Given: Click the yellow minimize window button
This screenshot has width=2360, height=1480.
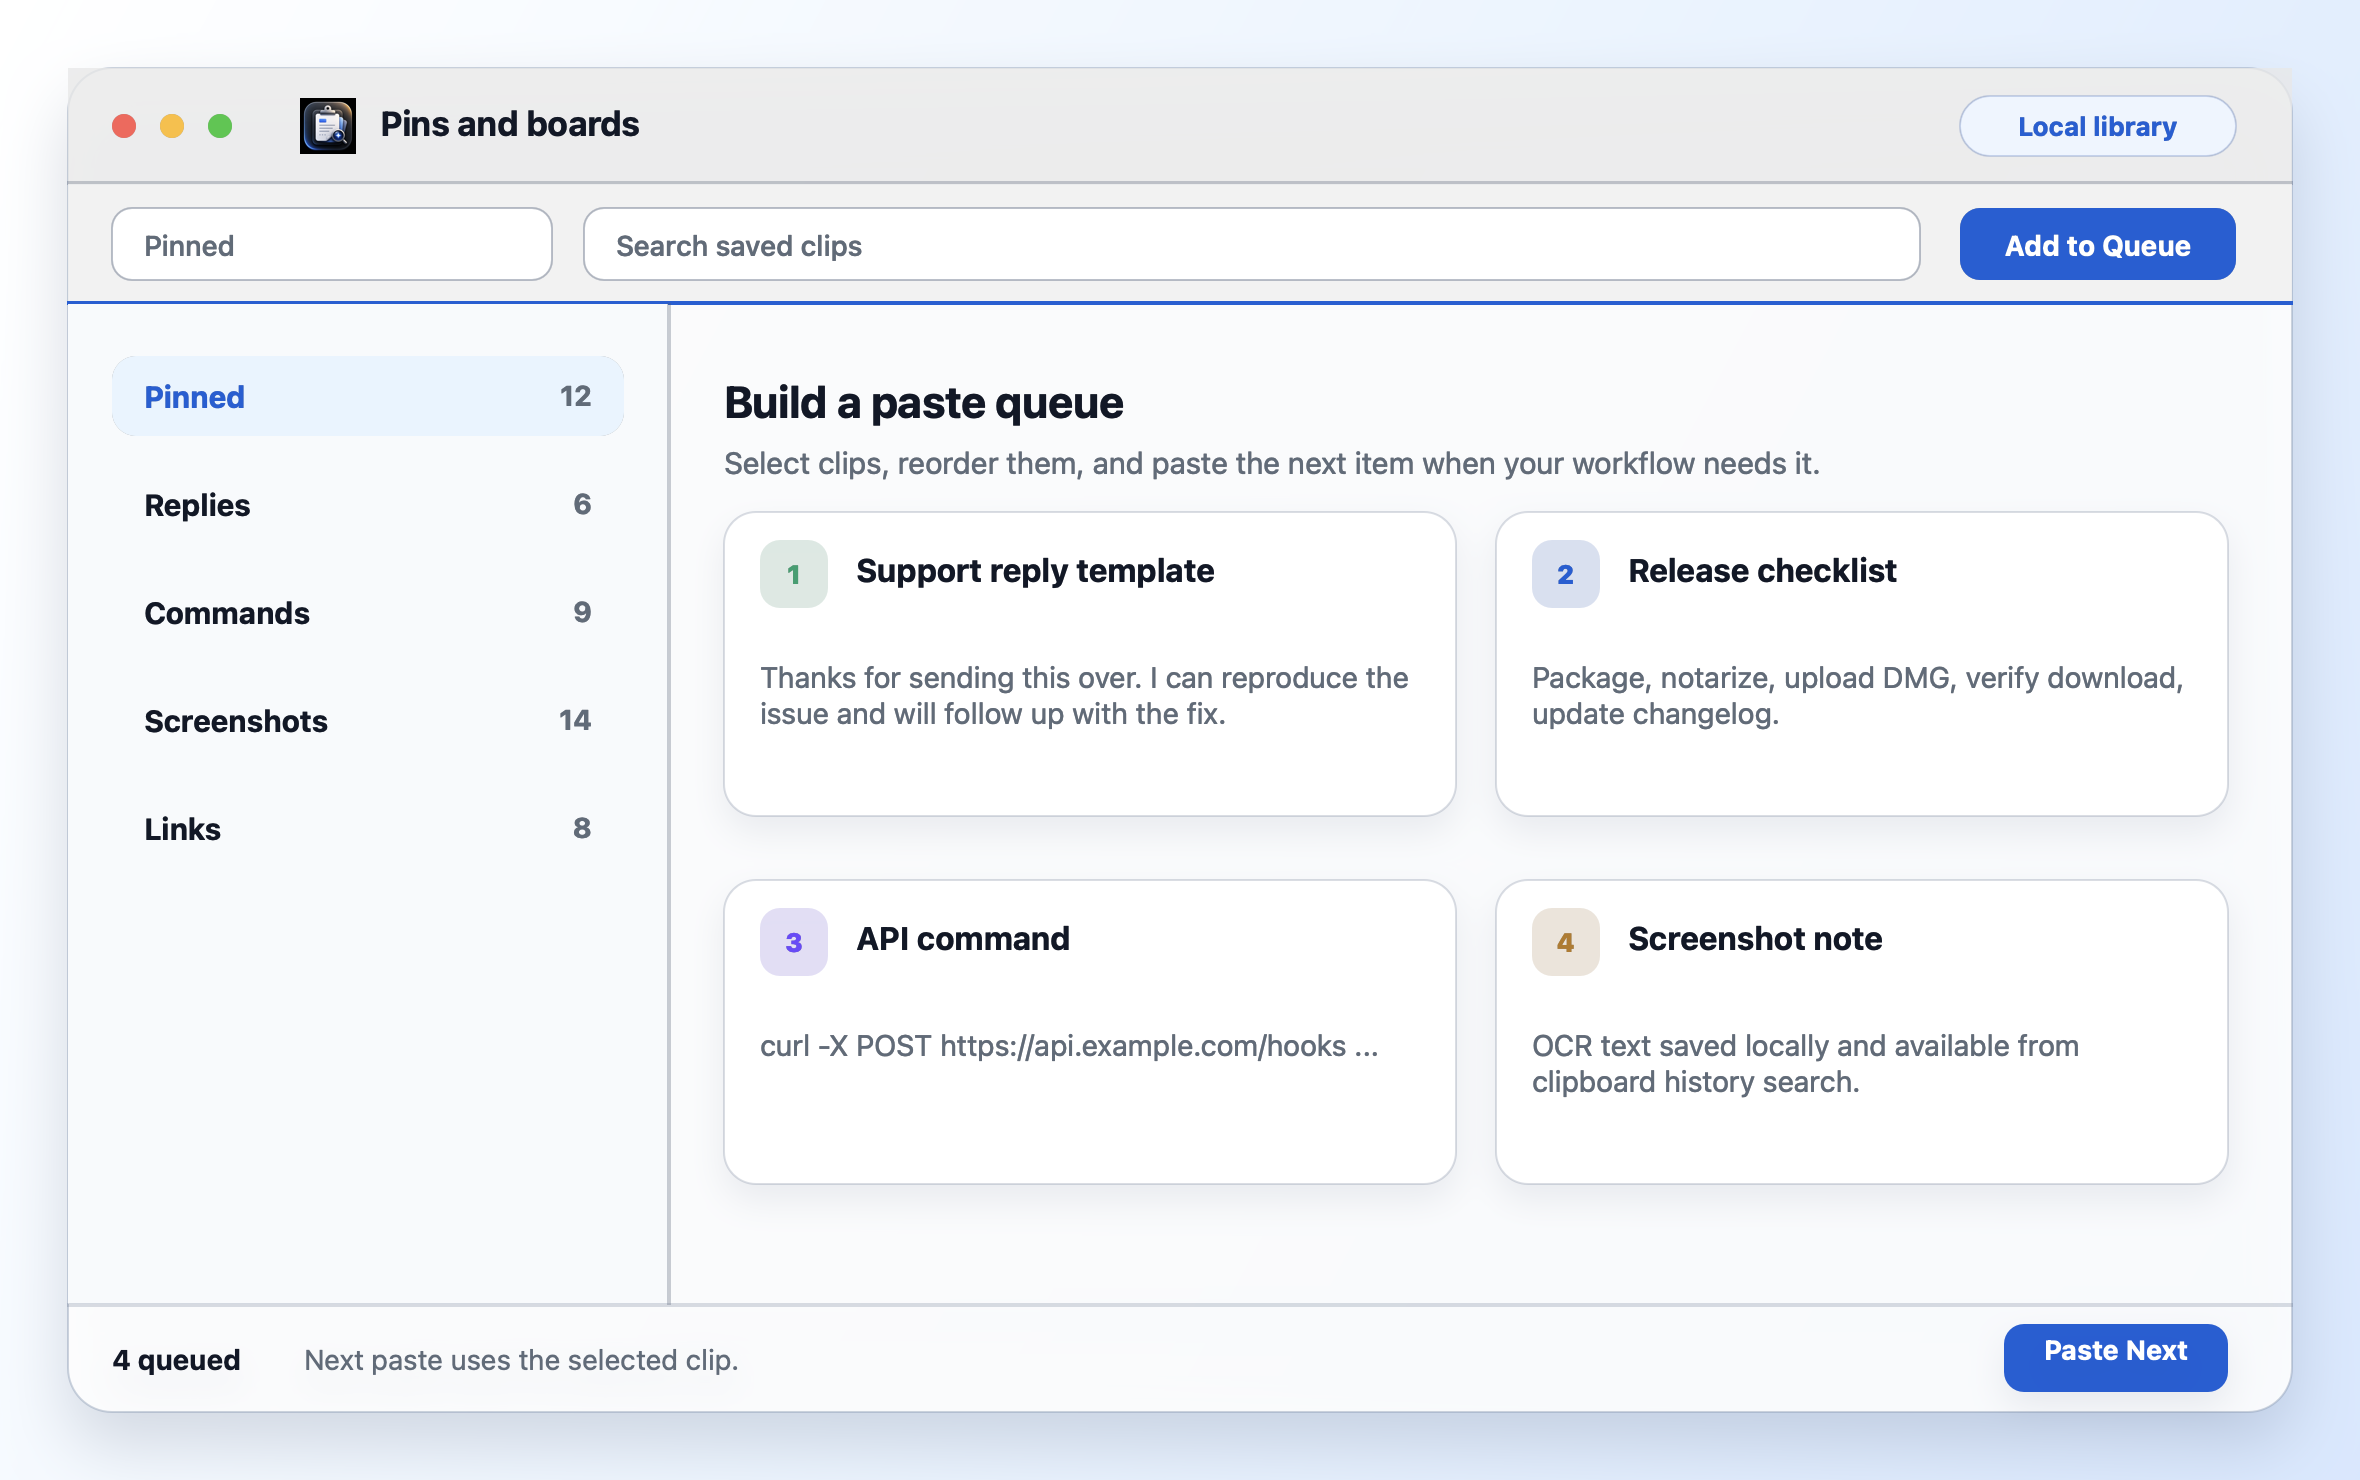Looking at the screenshot, I should 172,126.
